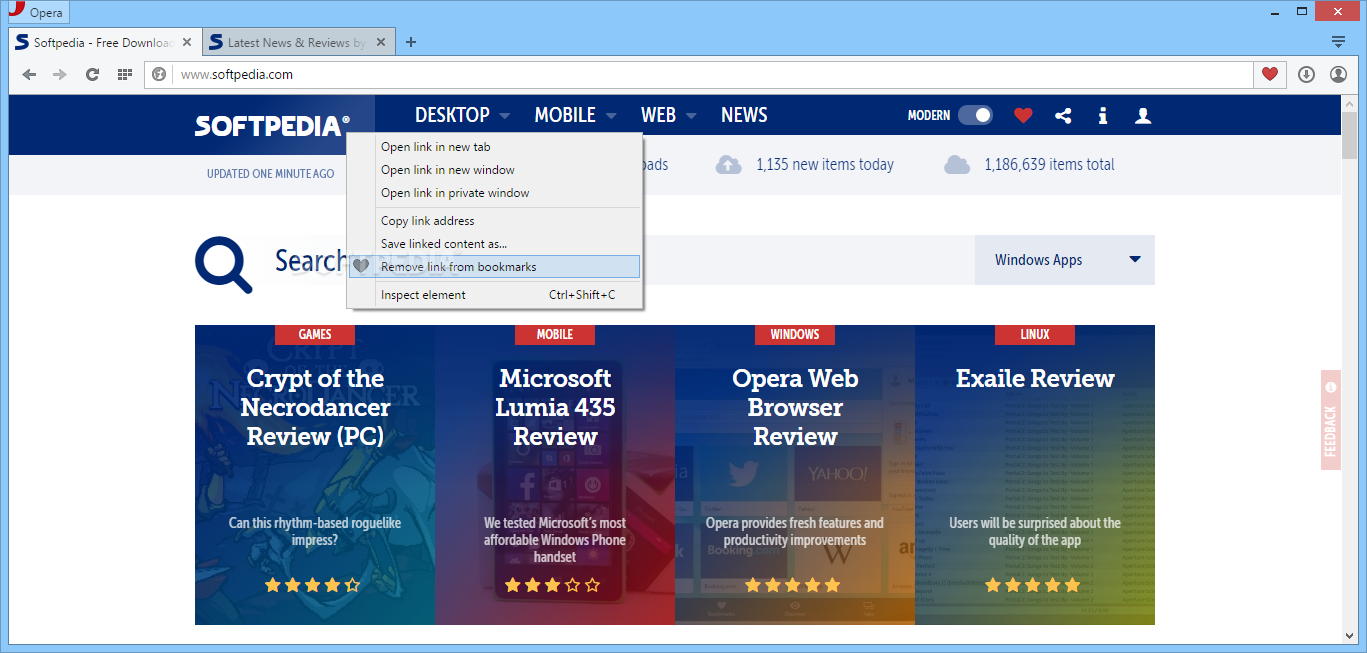Expand the Desktop menu arrow

click(505, 116)
